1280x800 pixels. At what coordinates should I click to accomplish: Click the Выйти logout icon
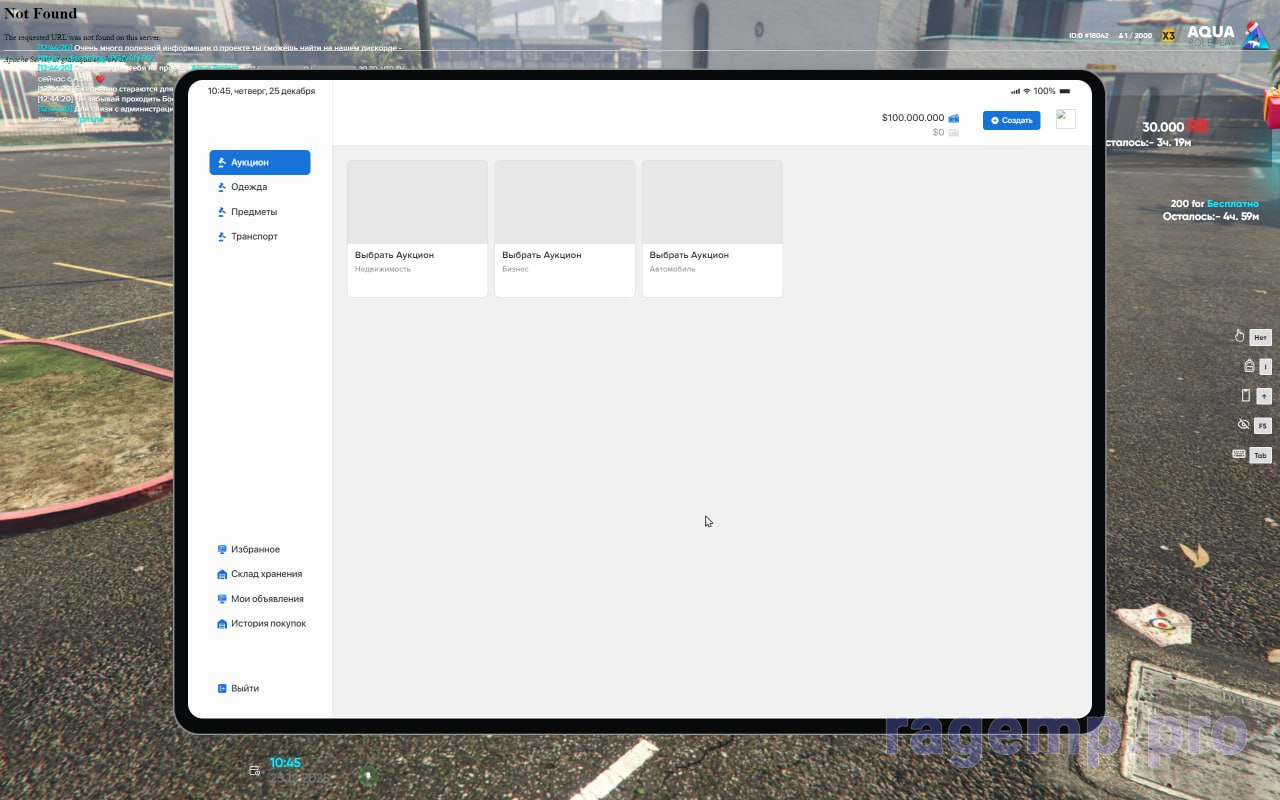click(222, 689)
